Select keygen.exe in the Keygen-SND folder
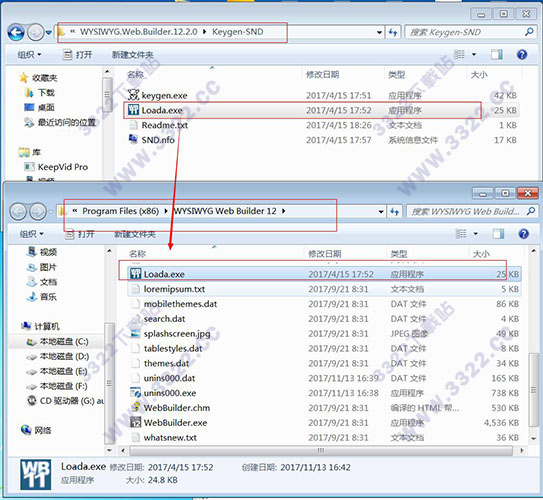543x500 pixels. [x=322, y=95]
